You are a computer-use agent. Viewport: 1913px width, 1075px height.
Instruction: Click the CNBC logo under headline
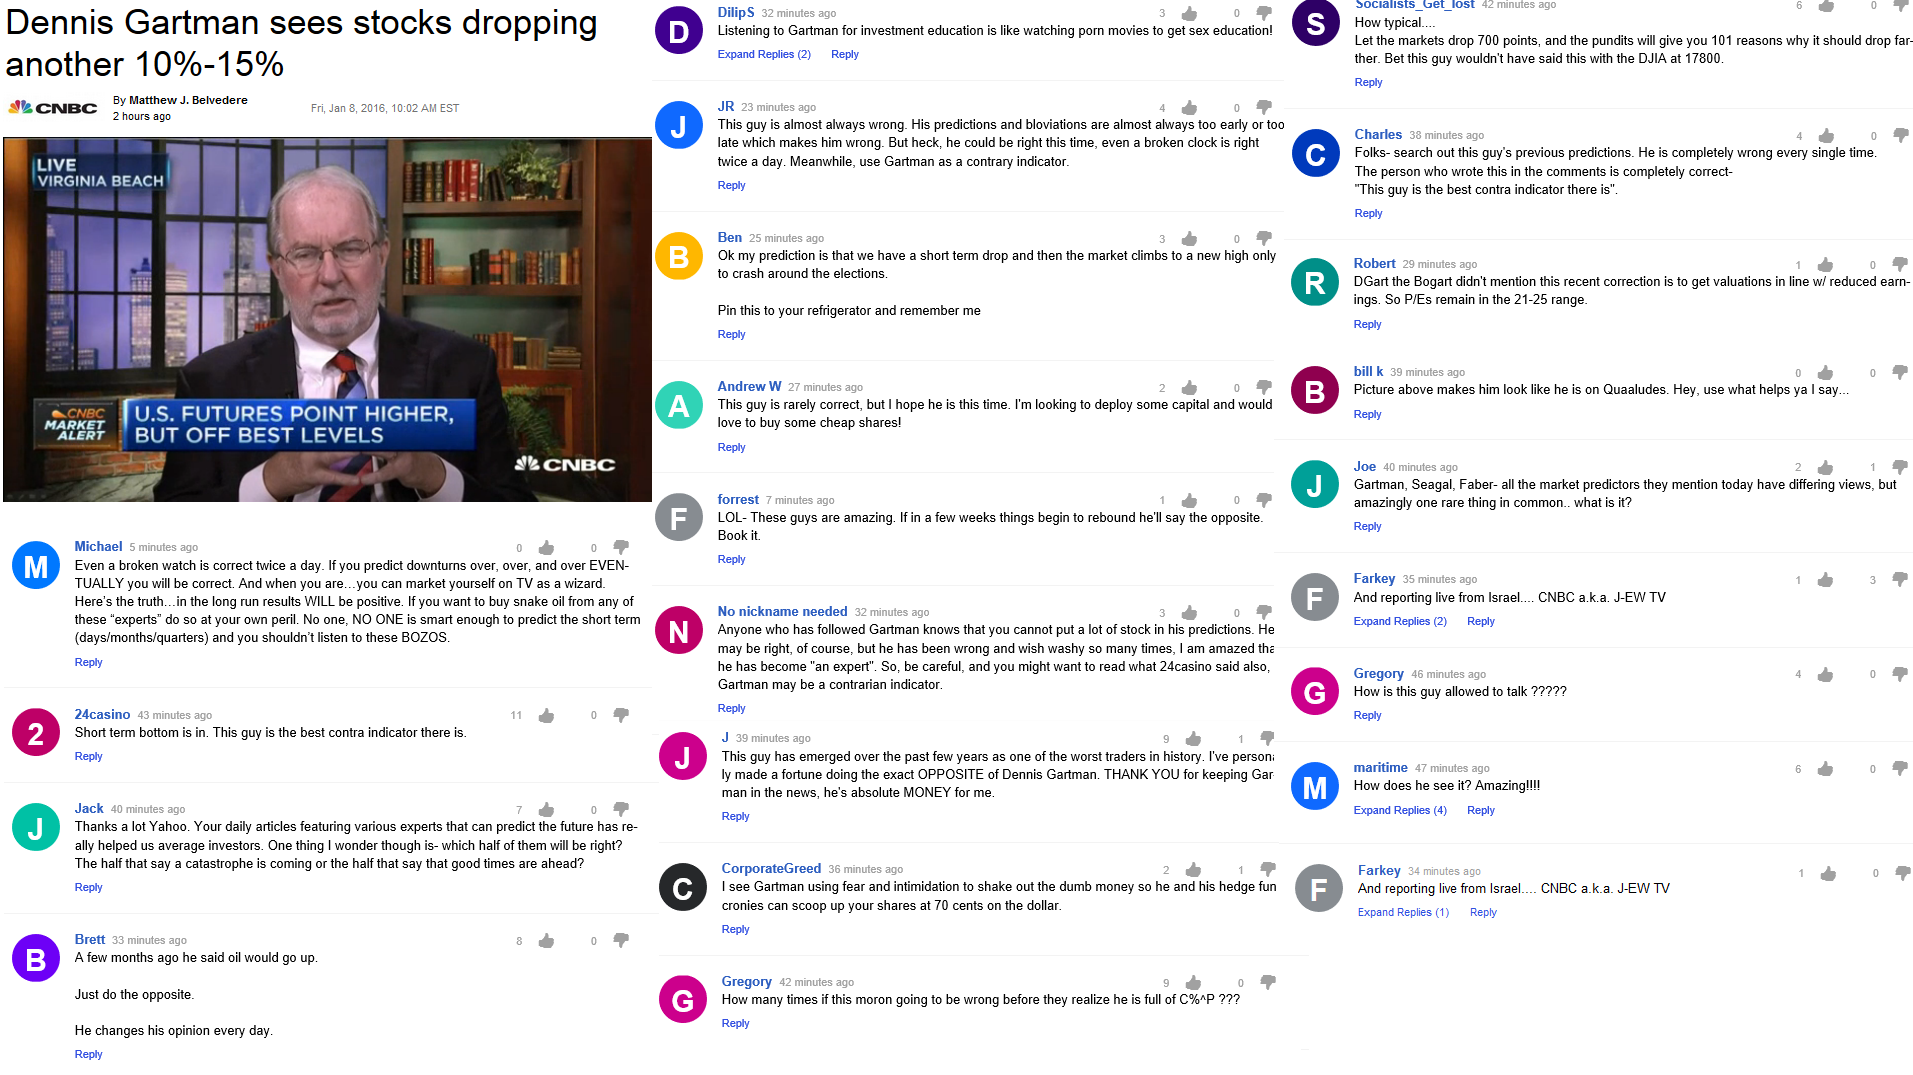(53, 108)
